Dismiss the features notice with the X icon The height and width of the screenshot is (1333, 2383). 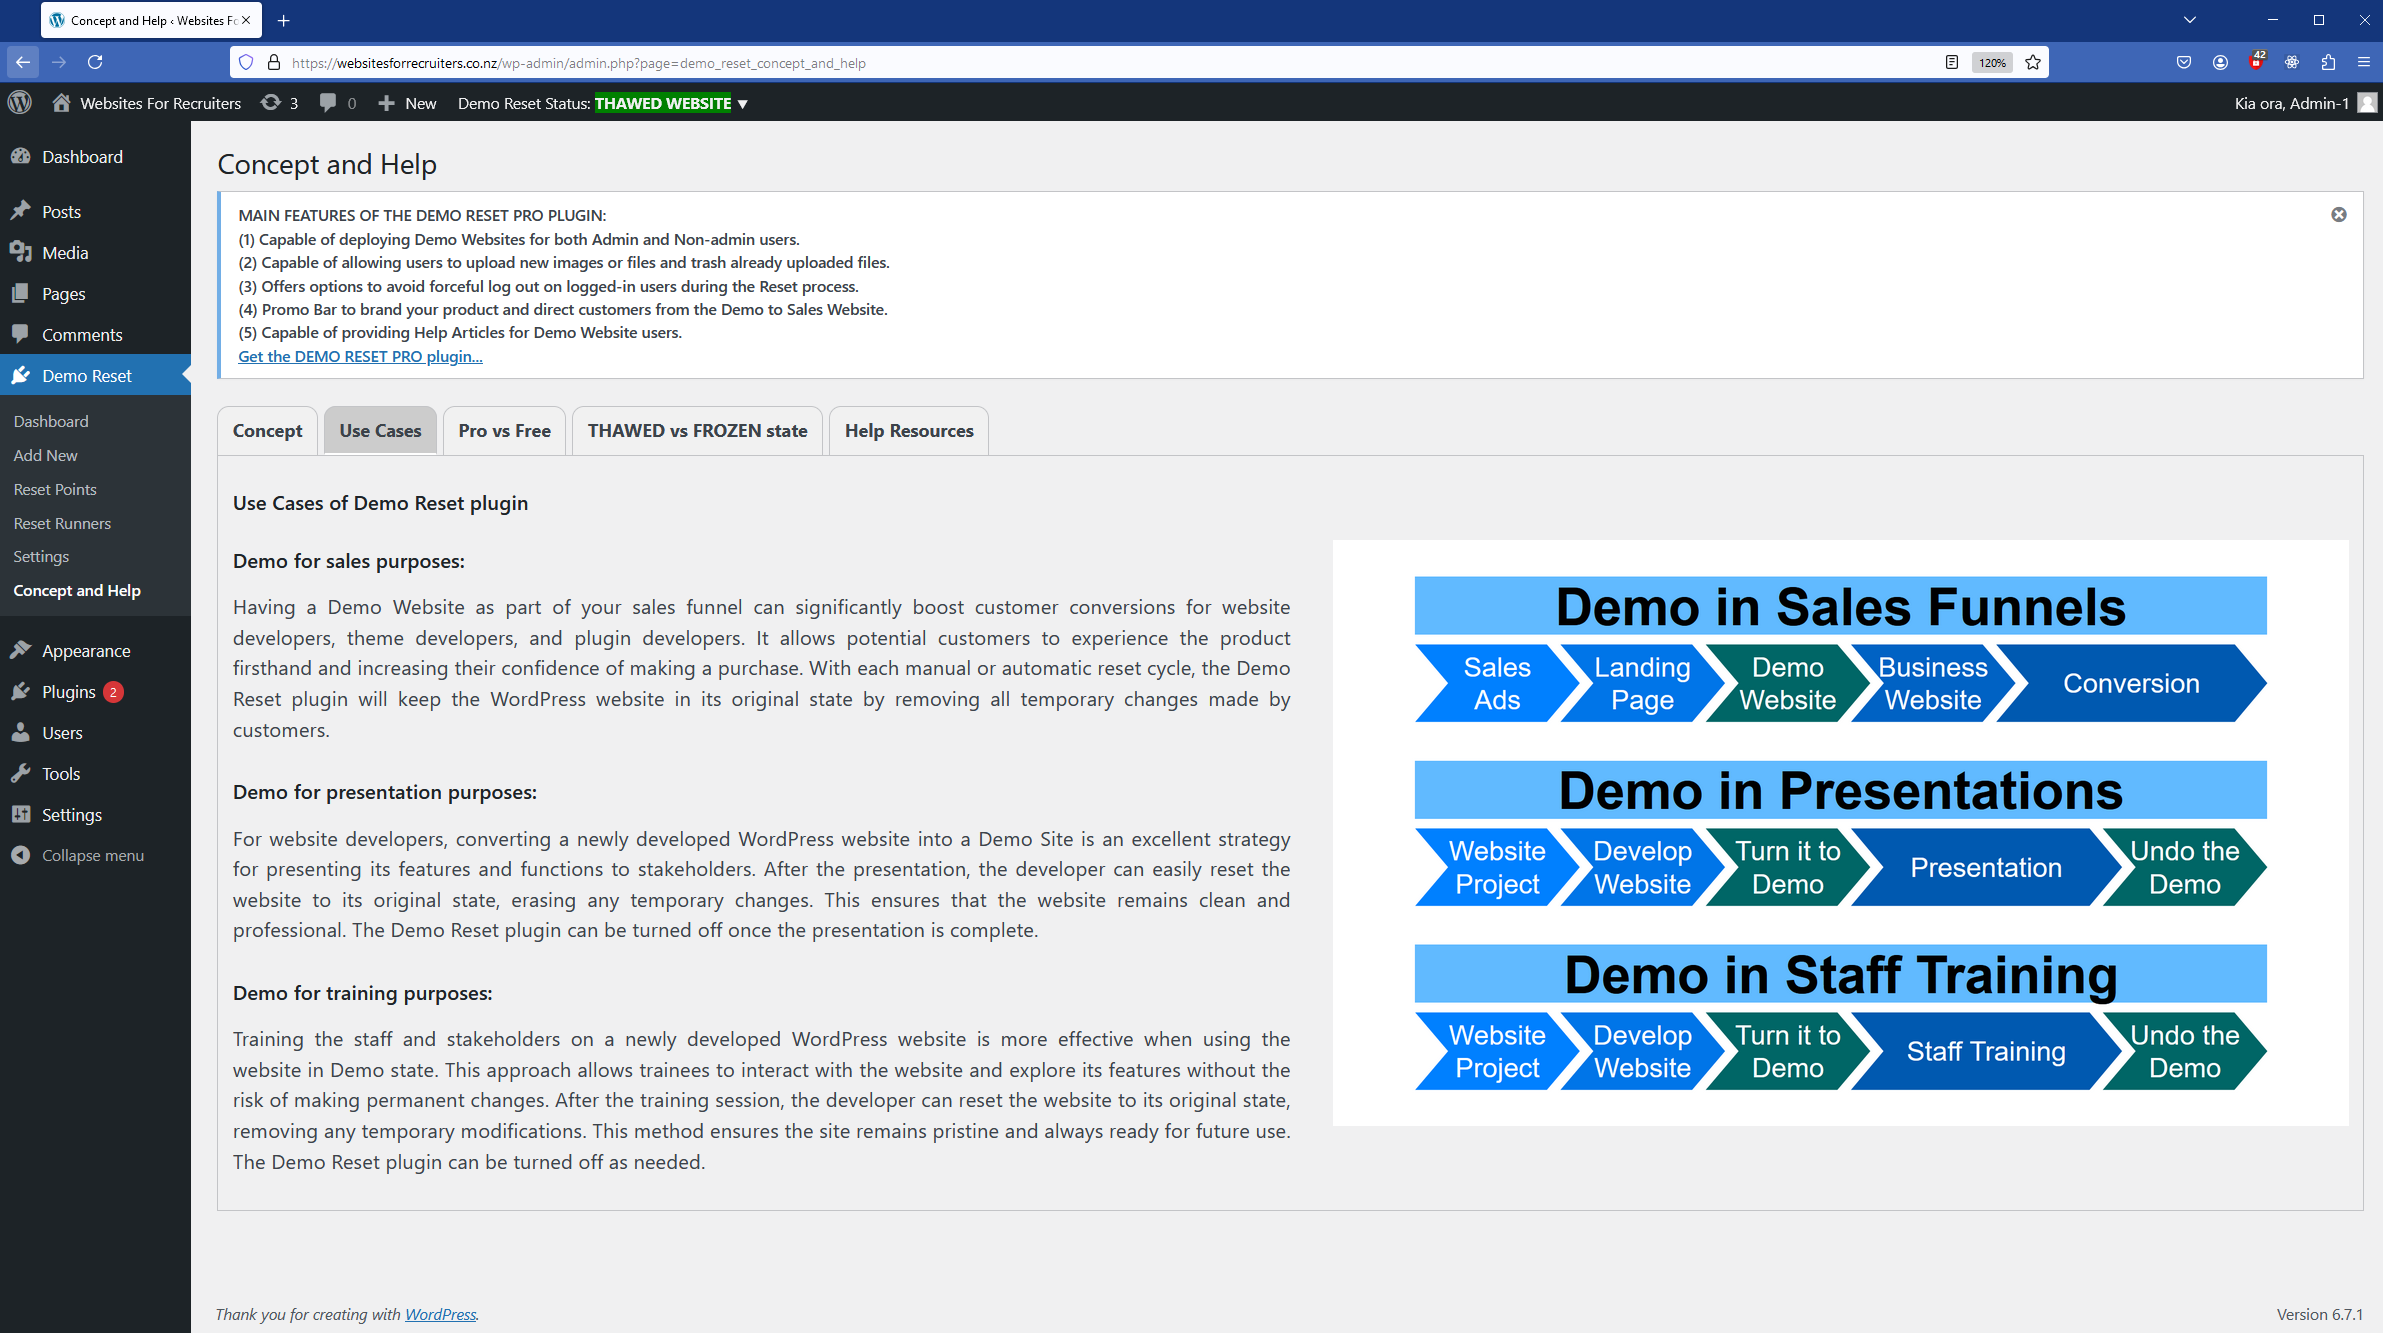pos(2339,215)
